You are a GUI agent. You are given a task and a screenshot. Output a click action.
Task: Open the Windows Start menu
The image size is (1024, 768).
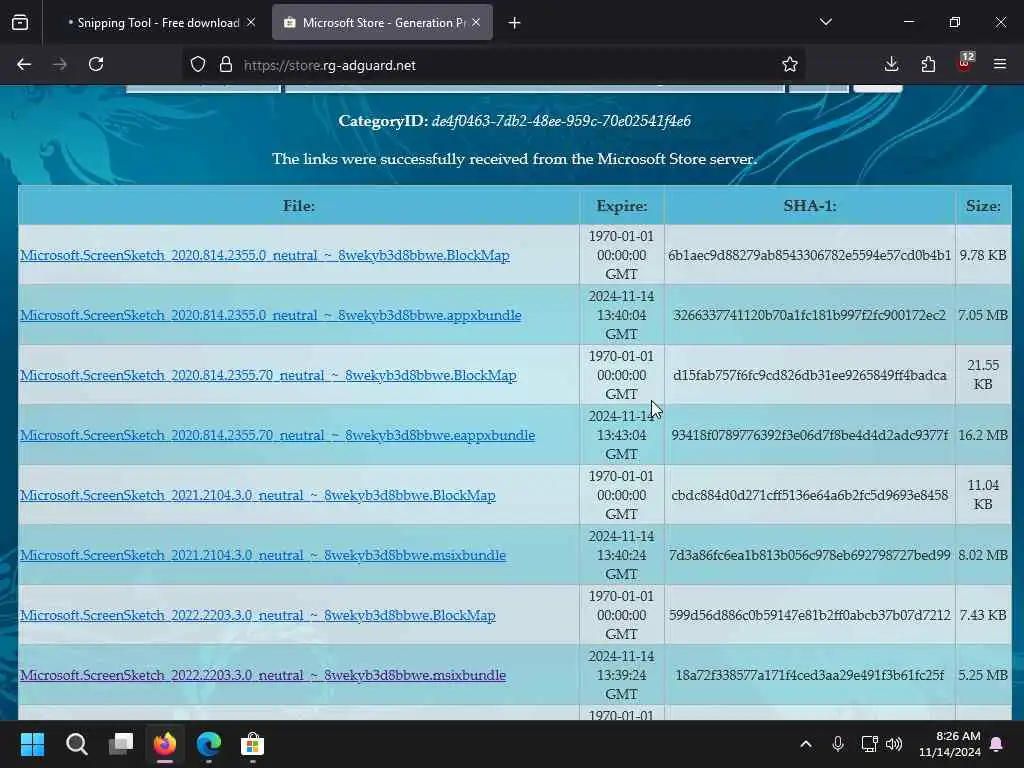[32, 744]
